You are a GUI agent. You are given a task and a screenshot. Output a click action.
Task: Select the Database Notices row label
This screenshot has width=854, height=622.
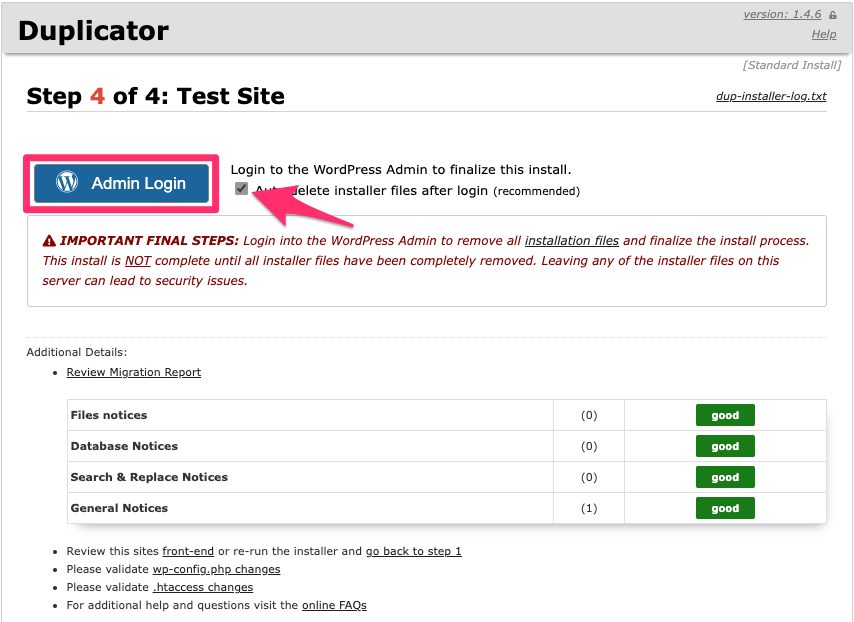[124, 446]
